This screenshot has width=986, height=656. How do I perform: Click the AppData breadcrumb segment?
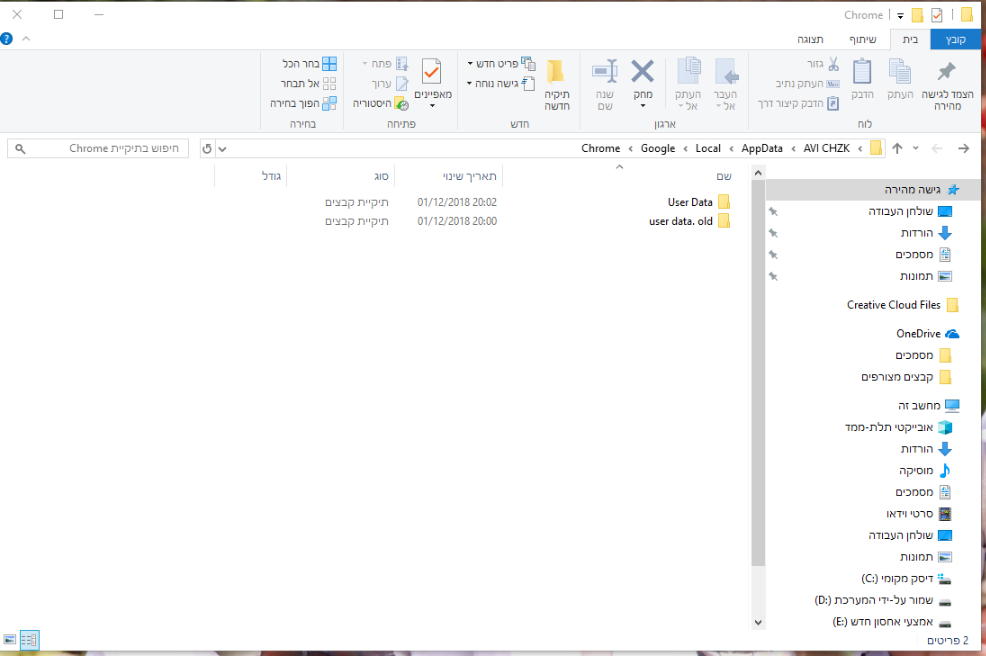(762, 148)
